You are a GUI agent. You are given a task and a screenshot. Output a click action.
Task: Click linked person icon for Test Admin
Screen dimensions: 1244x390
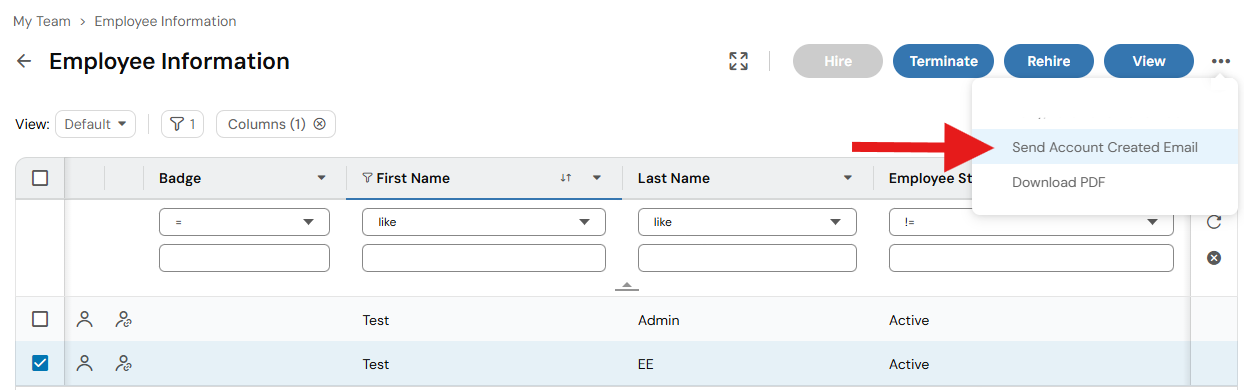pyautogui.click(x=124, y=320)
